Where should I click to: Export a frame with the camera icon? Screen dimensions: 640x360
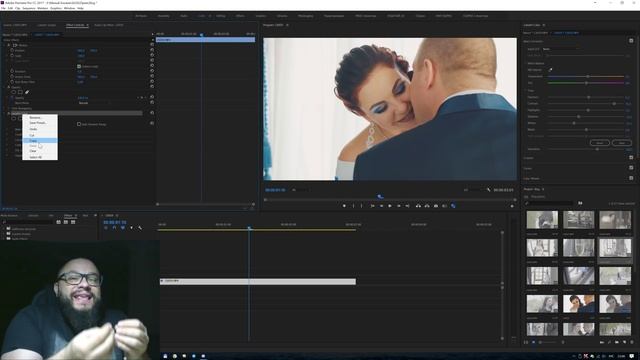(x=436, y=206)
